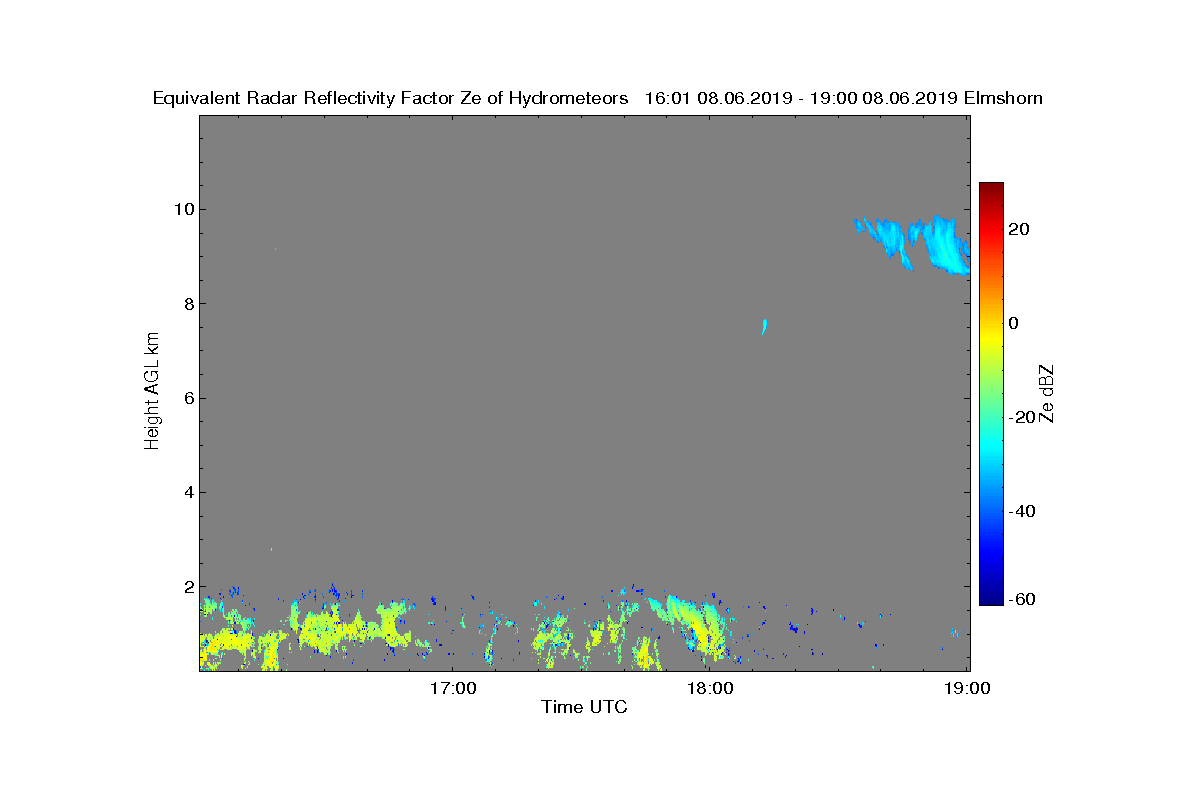Click the 17:00 time tick label
Image resolution: width=1200 pixels, height=800 pixels.
tap(452, 688)
